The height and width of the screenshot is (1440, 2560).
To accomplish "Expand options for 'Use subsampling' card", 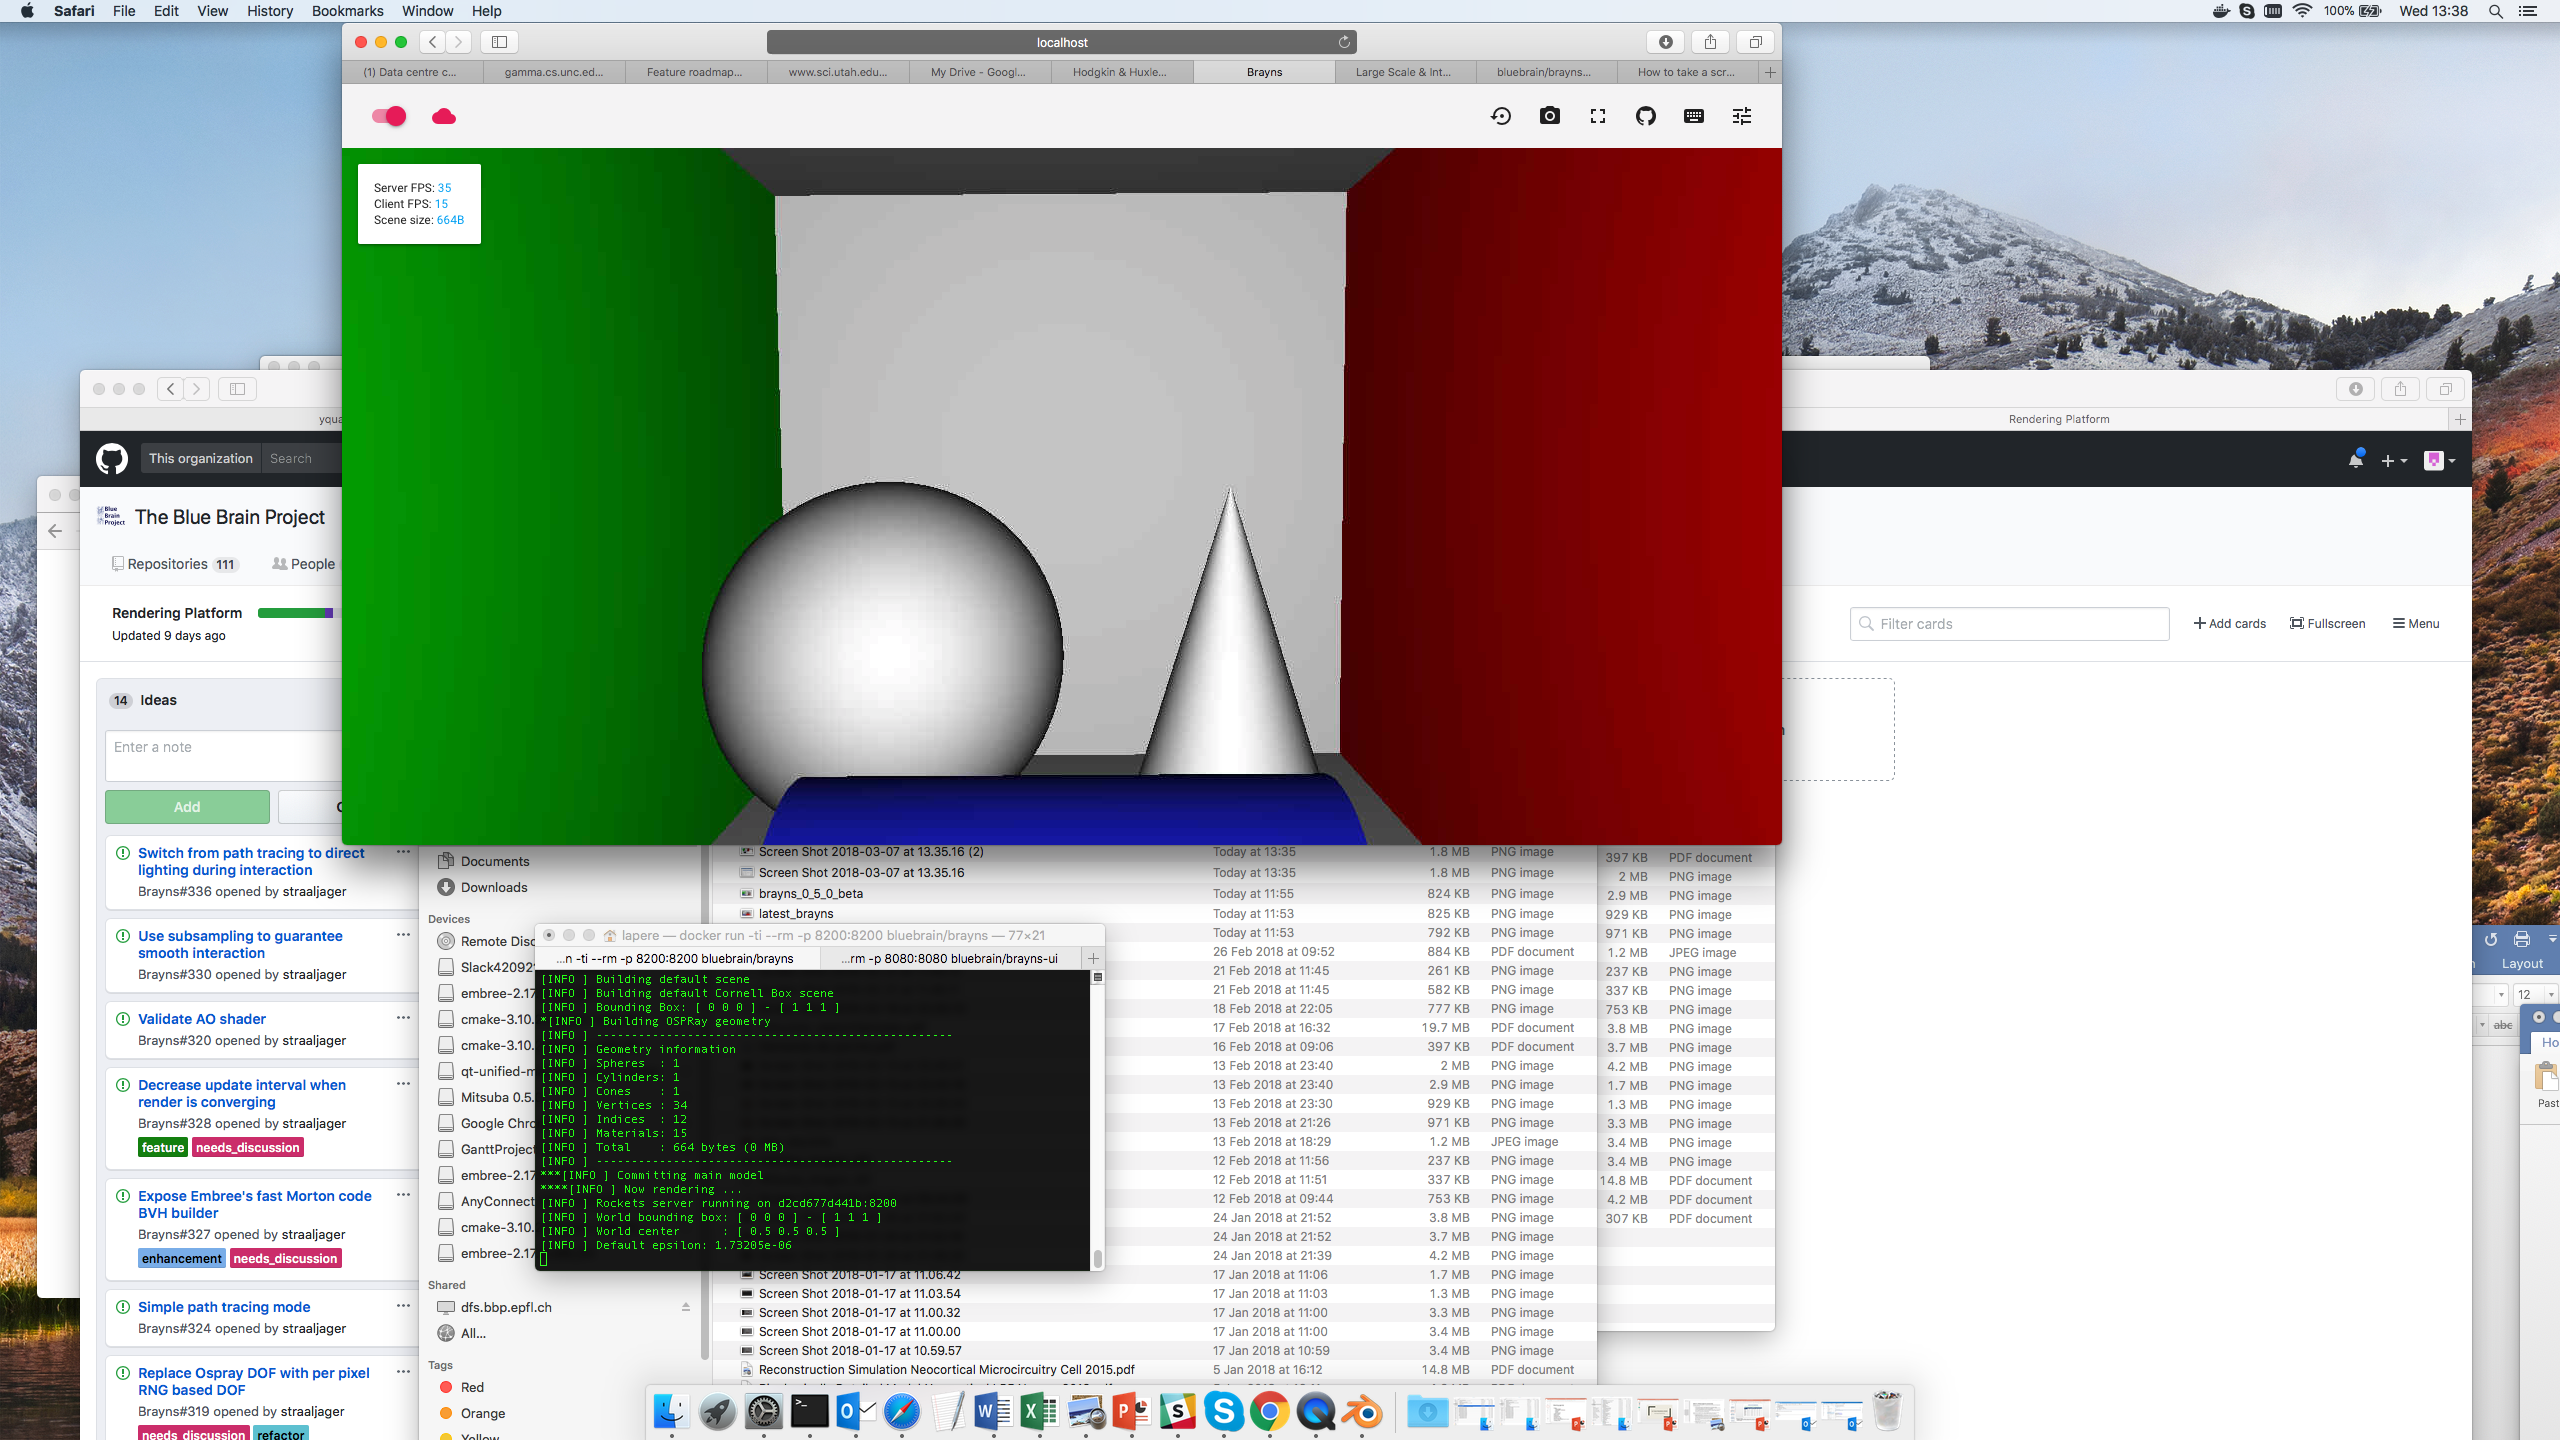I will click(403, 935).
